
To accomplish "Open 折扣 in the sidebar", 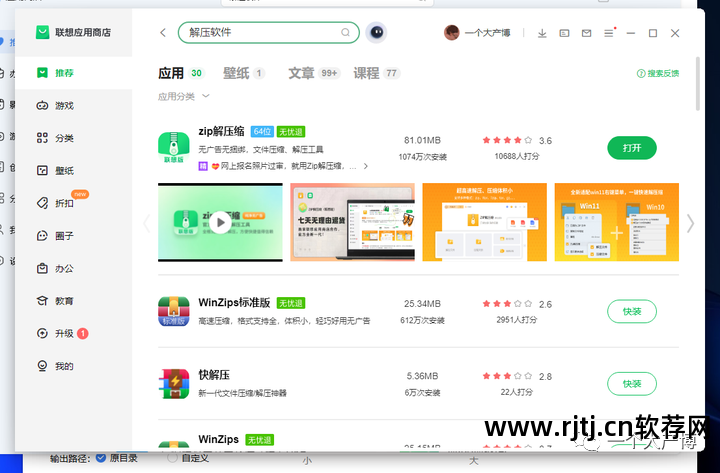I will click(73, 203).
